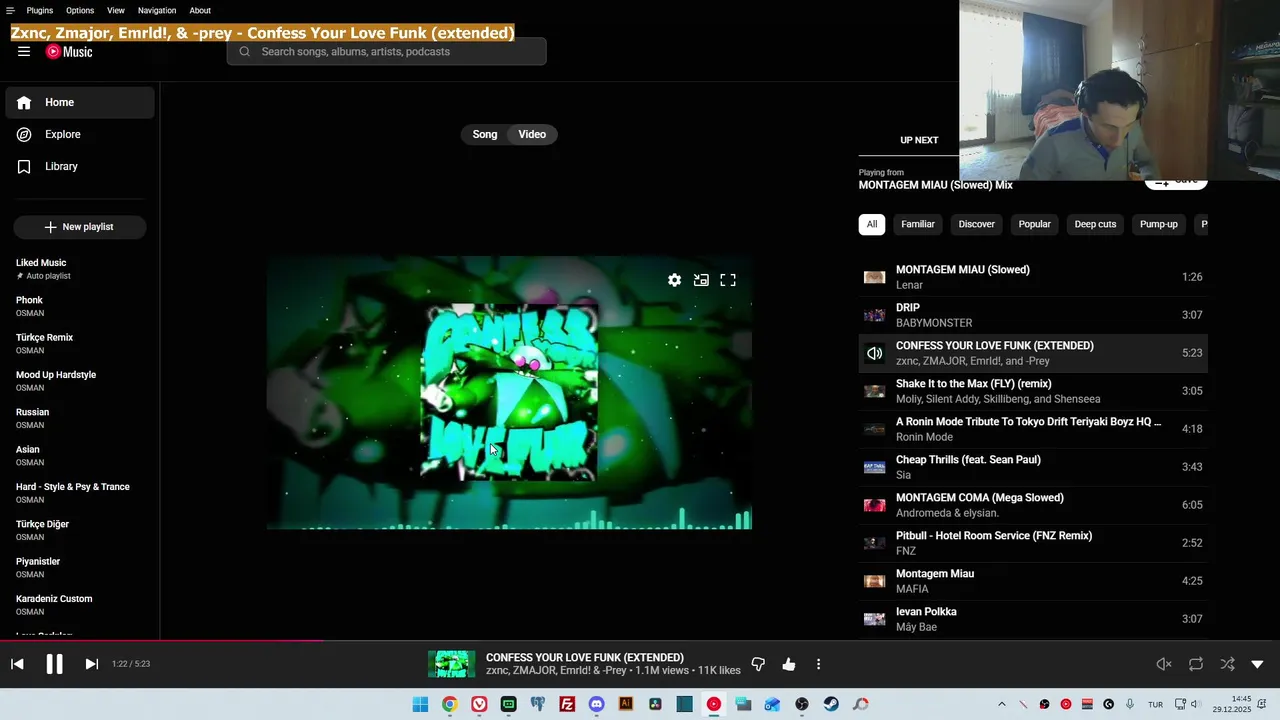Click the album thumbnail in the player bar
Viewport: 1280px width, 720px height.
point(452,664)
